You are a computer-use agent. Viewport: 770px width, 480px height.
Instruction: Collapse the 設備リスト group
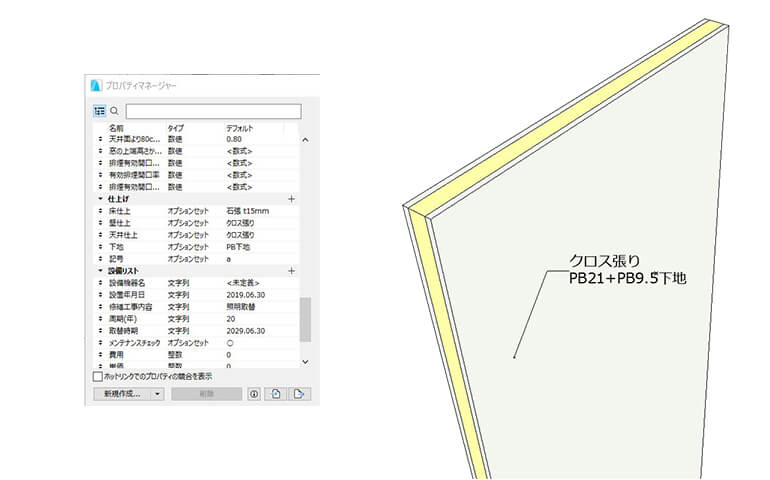[100, 271]
